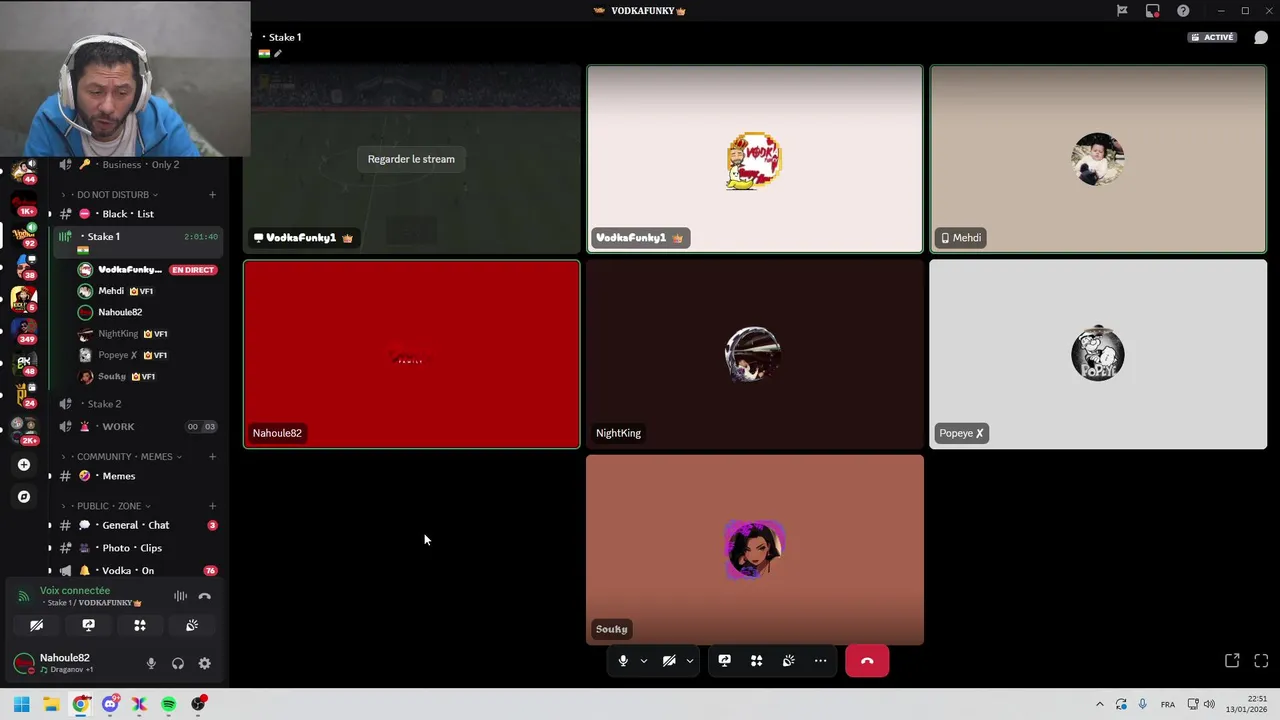This screenshot has height=720, width=1280.
Task: Open Spotify from taskbar
Action: (169, 704)
